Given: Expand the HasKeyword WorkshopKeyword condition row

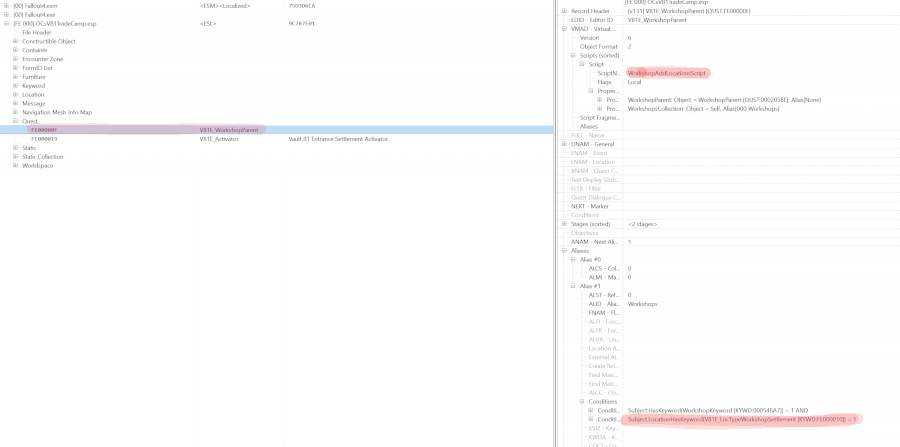Looking at the screenshot, I should coord(591,410).
